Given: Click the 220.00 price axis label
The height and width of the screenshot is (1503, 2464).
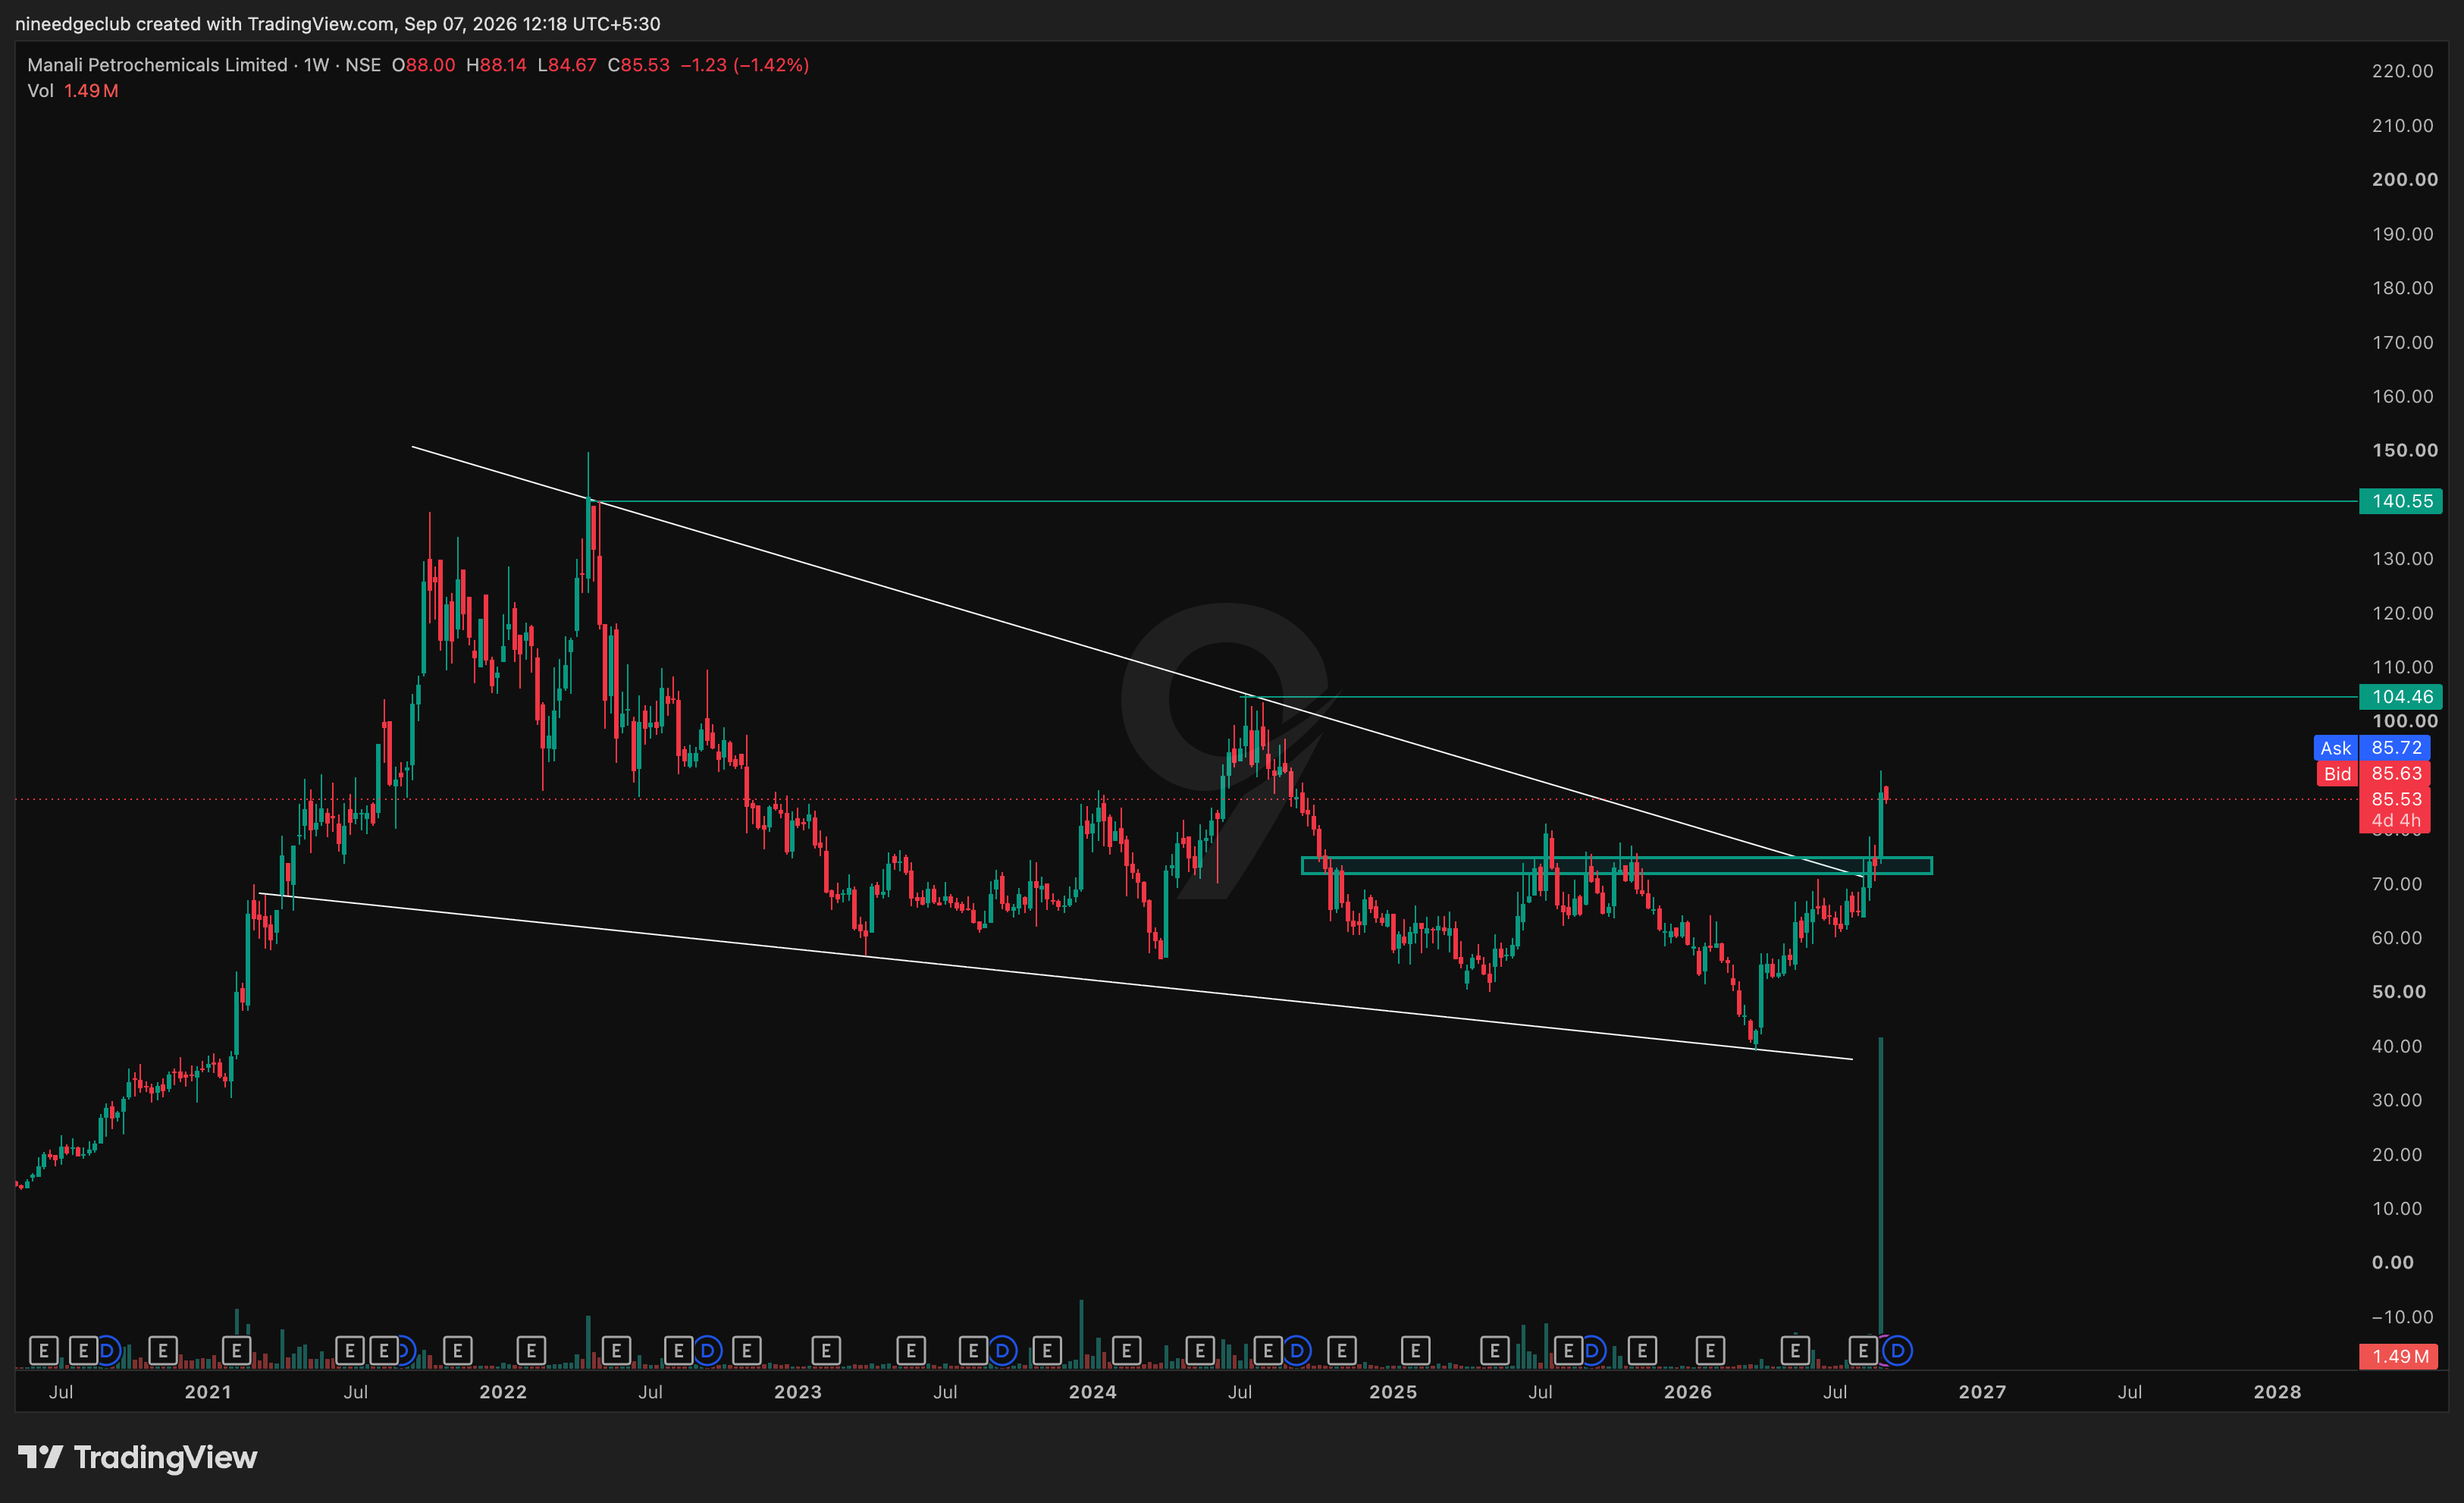Looking at the screenshot, I should tap(2402, 71).
